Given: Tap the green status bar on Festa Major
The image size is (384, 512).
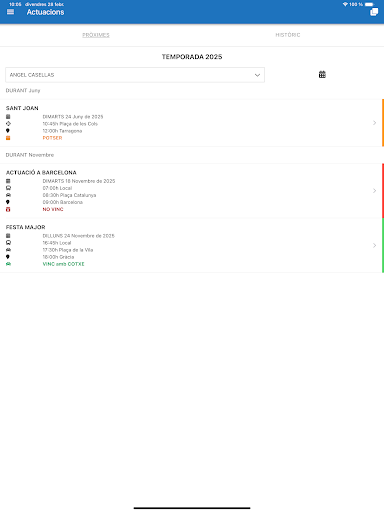Looking at the screenshot, I should (383, 245).
